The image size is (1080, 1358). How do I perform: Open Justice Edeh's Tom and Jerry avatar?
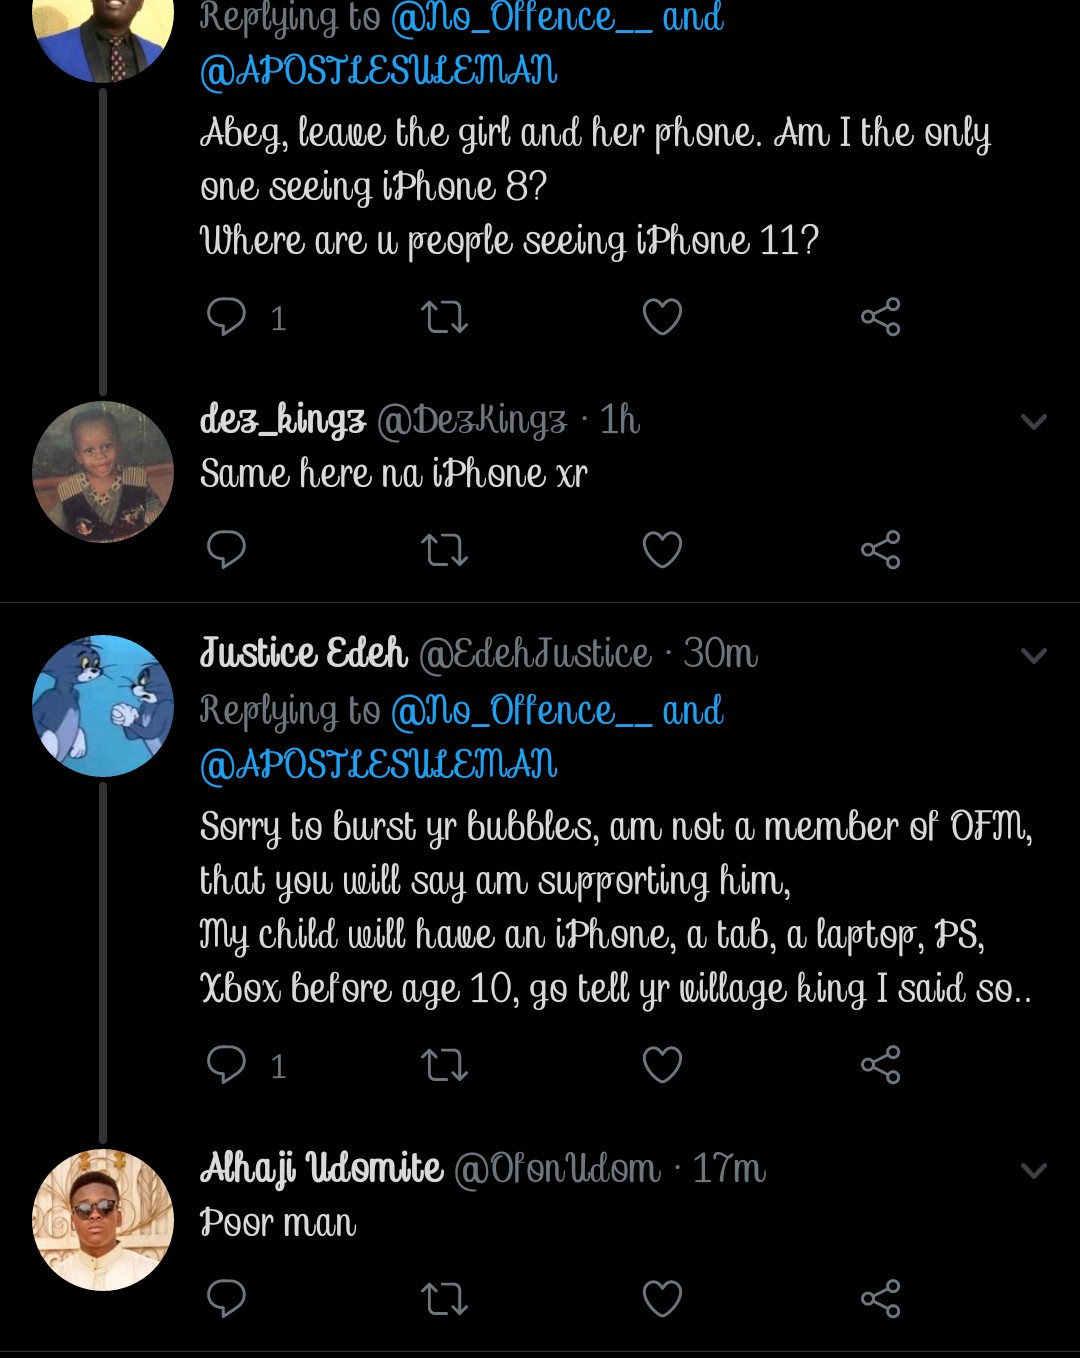tap(103, 706)
